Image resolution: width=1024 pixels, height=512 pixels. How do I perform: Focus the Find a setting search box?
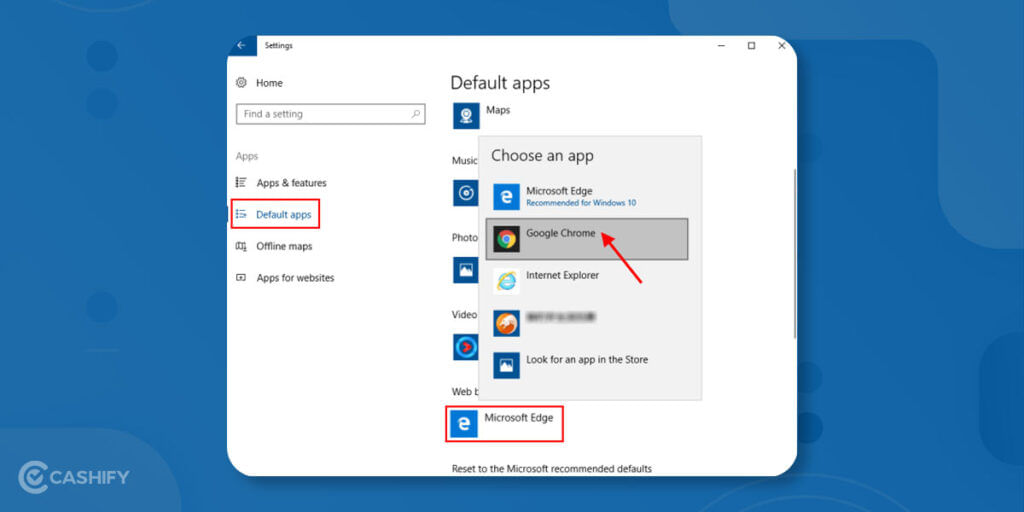point(330,114)
